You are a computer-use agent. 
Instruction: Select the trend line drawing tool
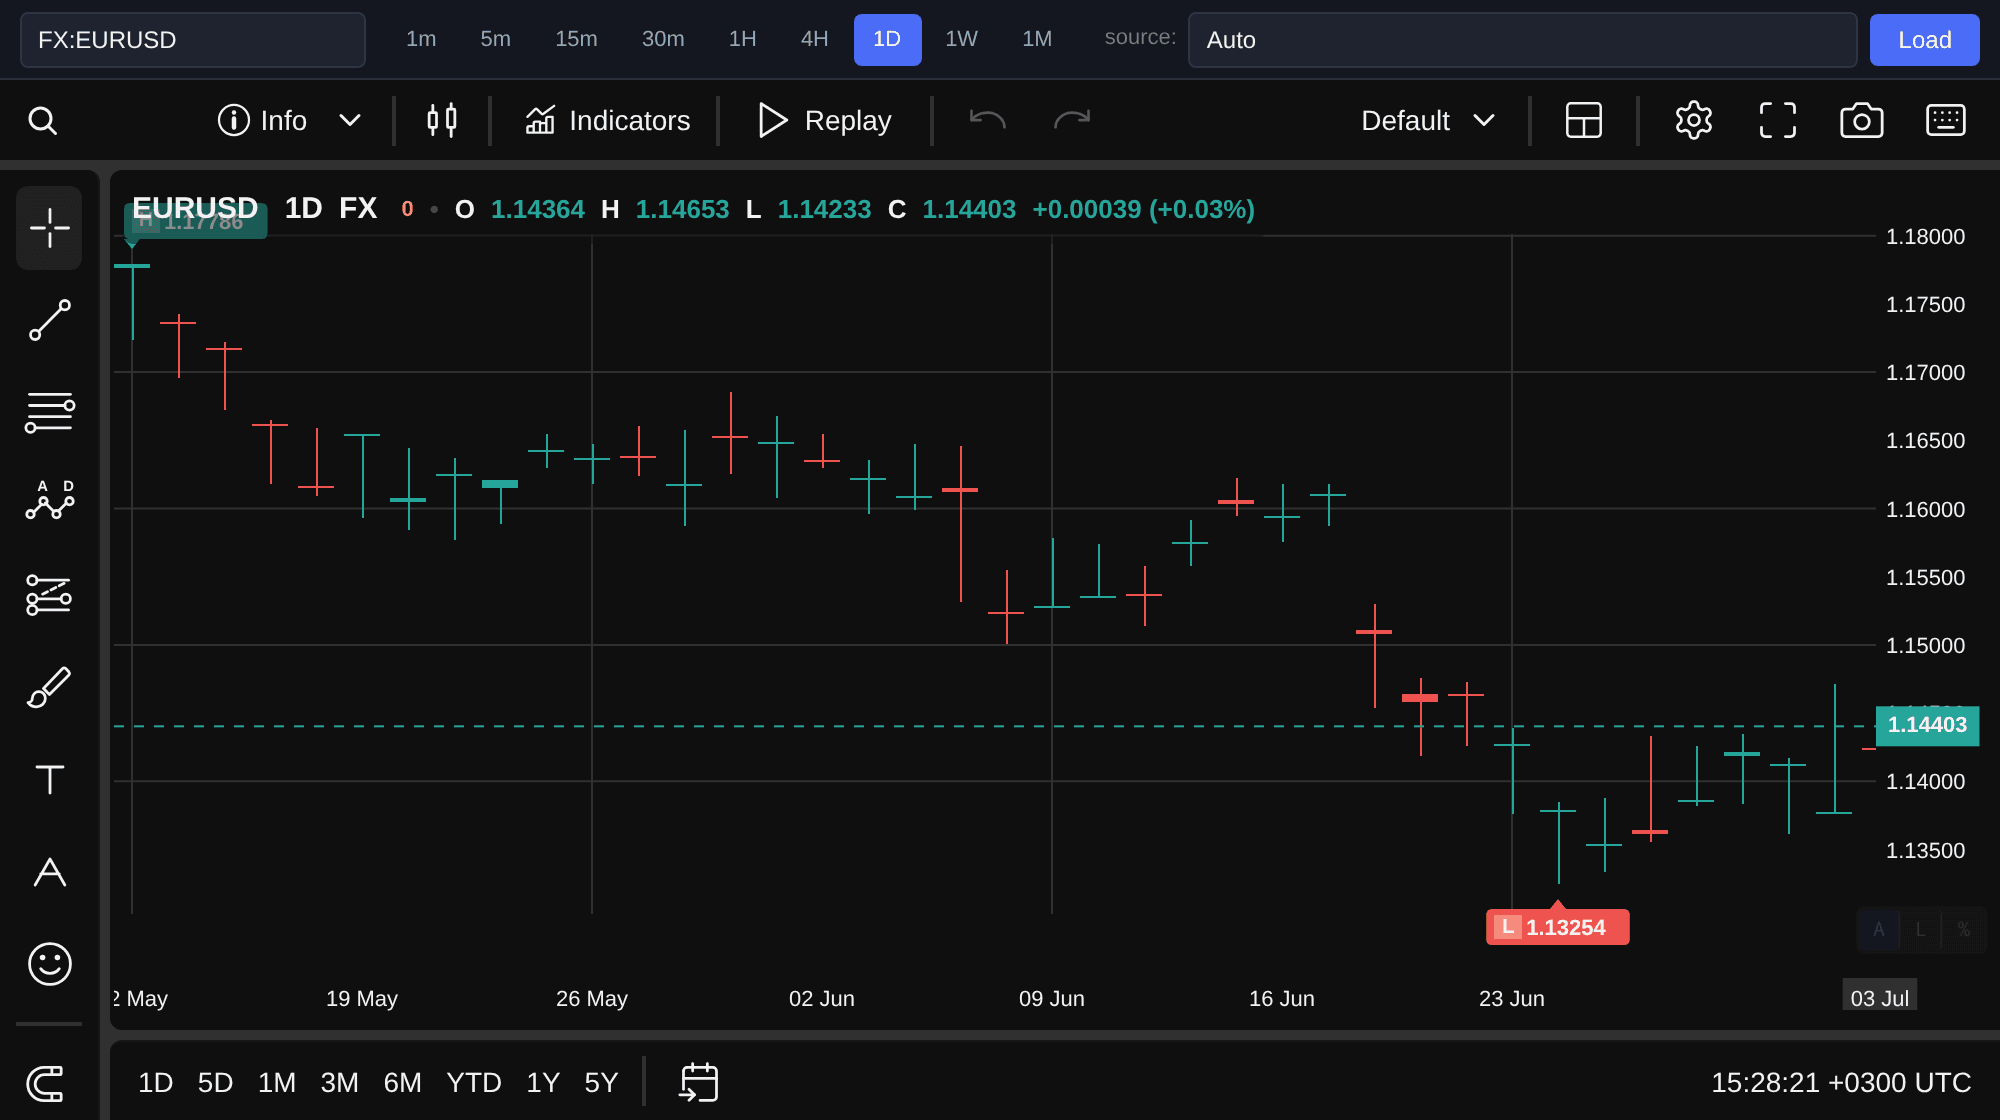pos(49,320)
